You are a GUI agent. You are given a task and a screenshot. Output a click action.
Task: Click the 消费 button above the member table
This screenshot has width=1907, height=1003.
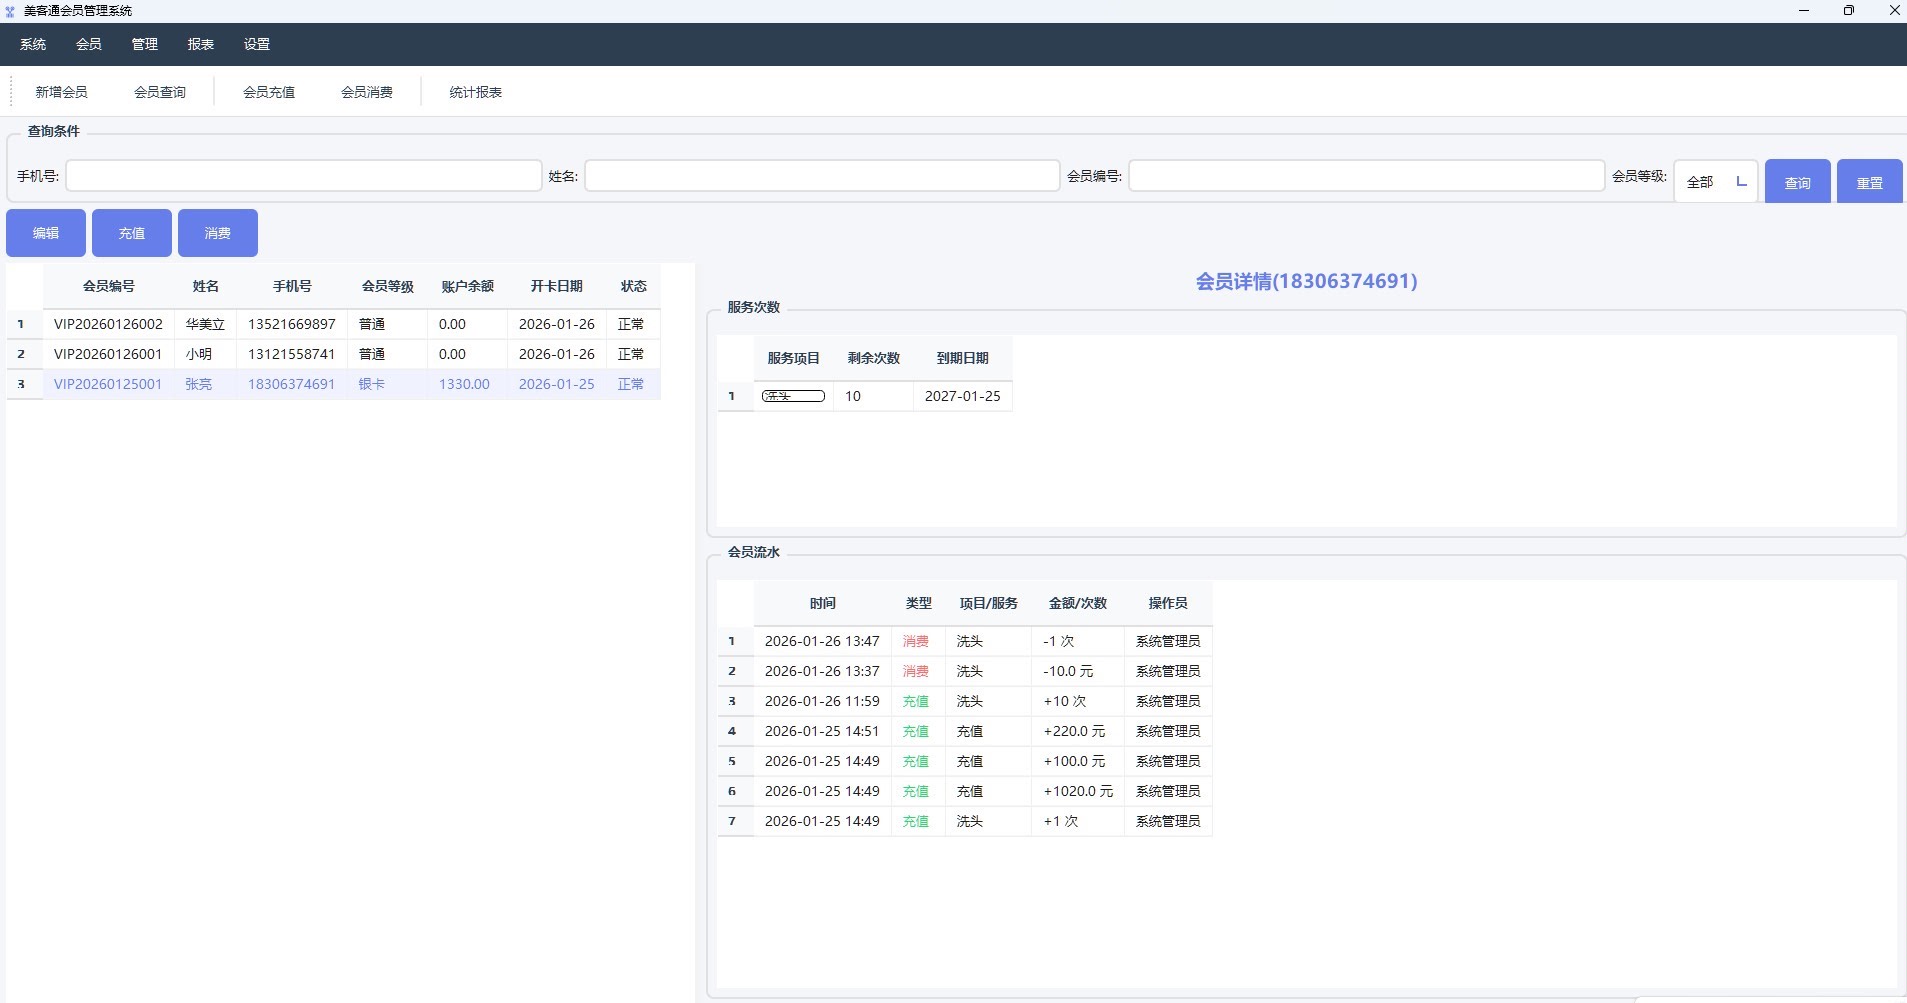pos(218,233)
